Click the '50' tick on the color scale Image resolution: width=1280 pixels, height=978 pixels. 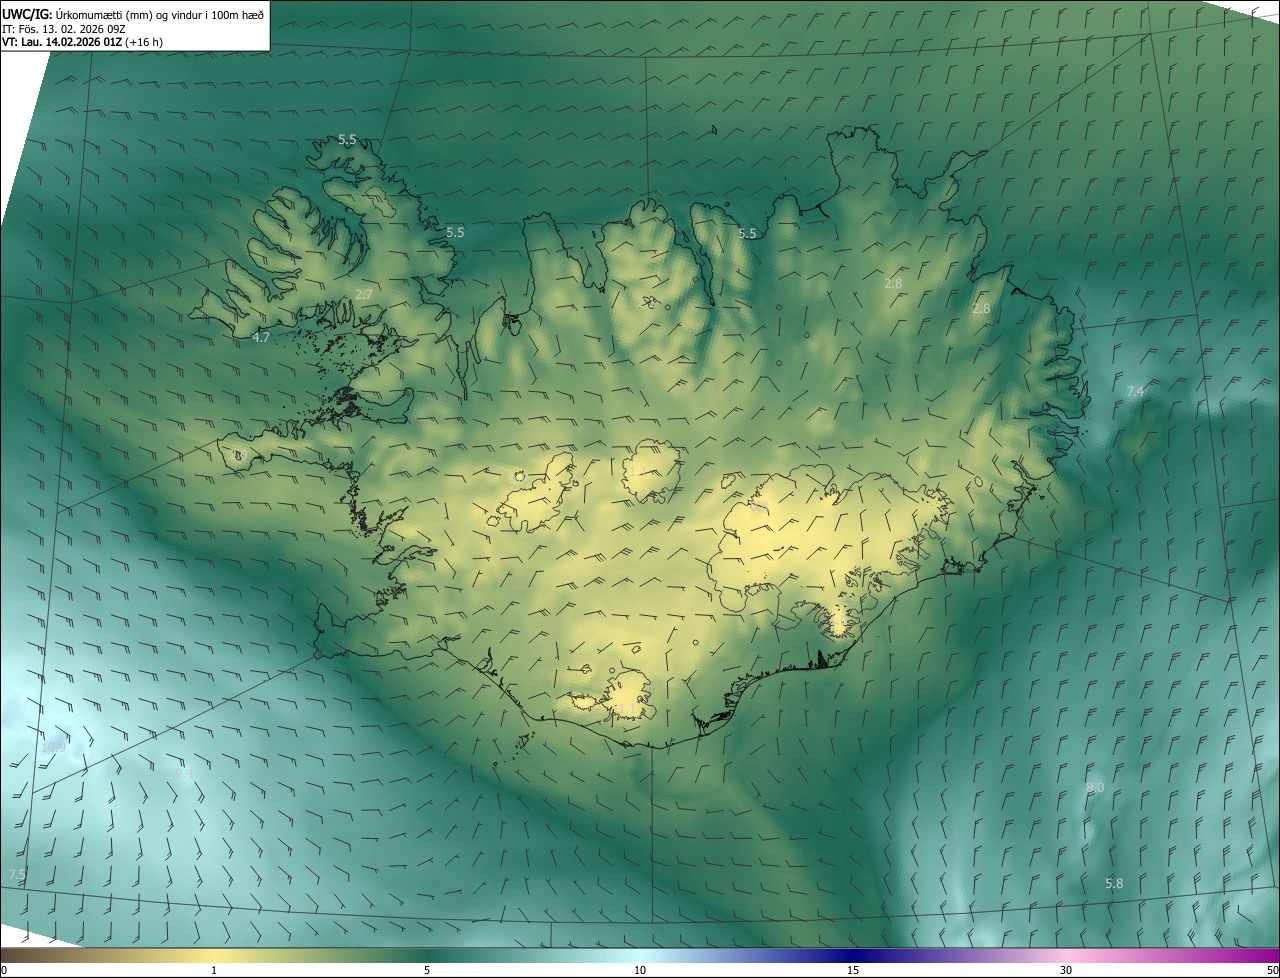(1272, 970)
